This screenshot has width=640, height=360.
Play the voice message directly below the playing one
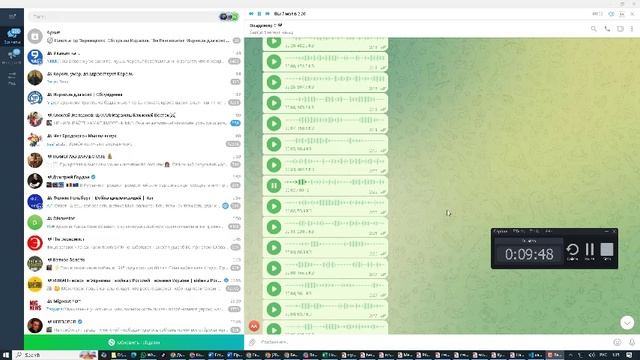pos(274,207)
